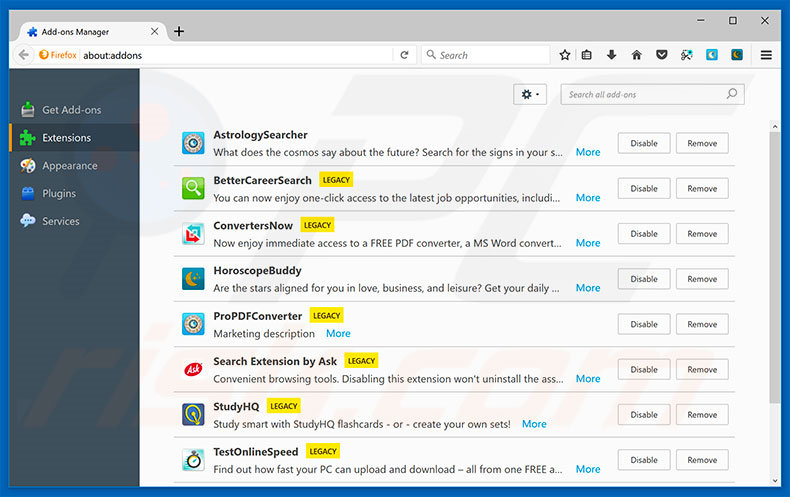Show bookmarks list icon
Viewport: 790px width, 497px height.
coord(587,55)
